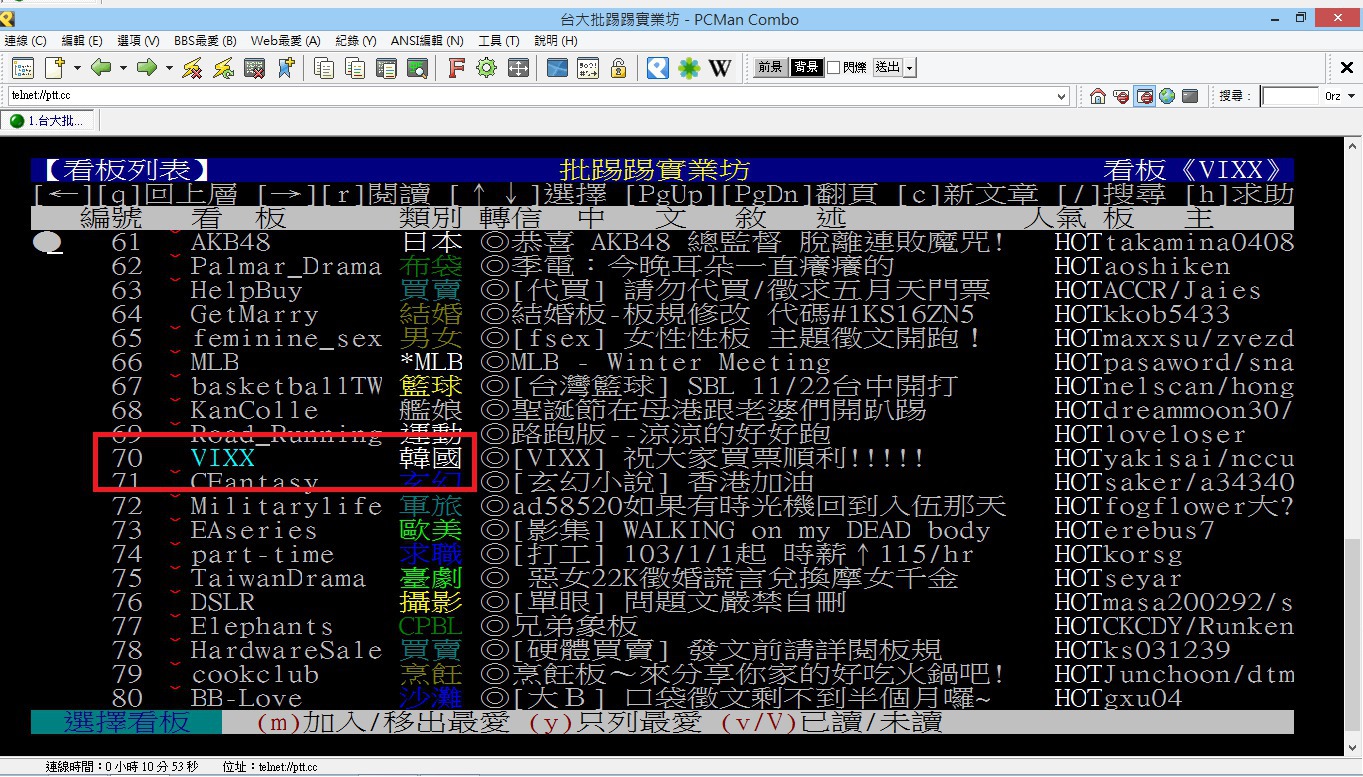Viewport: 1363px width, 777px height.
Task: Click board name basketballTW
Action: [x=286, y=387]
